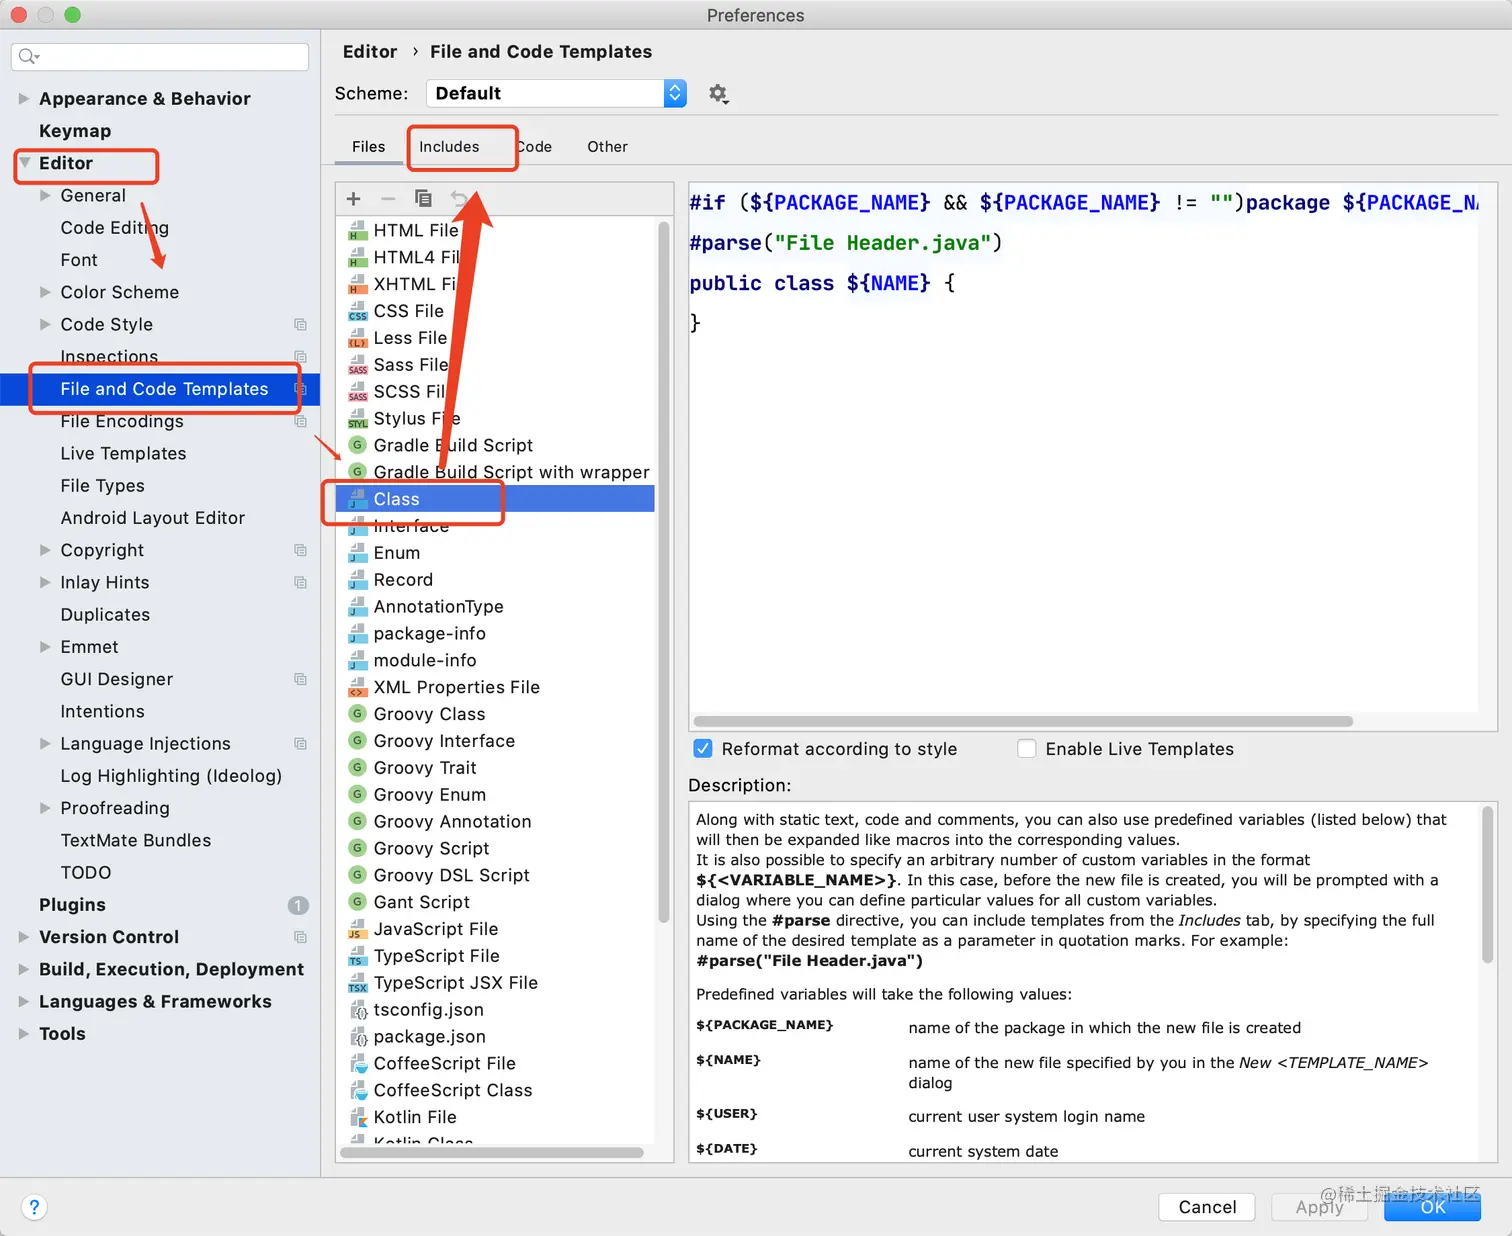This screenshot has width=1512, height=1236.
Task: Select the Kotlin File template icon
Action: pos(357,1118)
